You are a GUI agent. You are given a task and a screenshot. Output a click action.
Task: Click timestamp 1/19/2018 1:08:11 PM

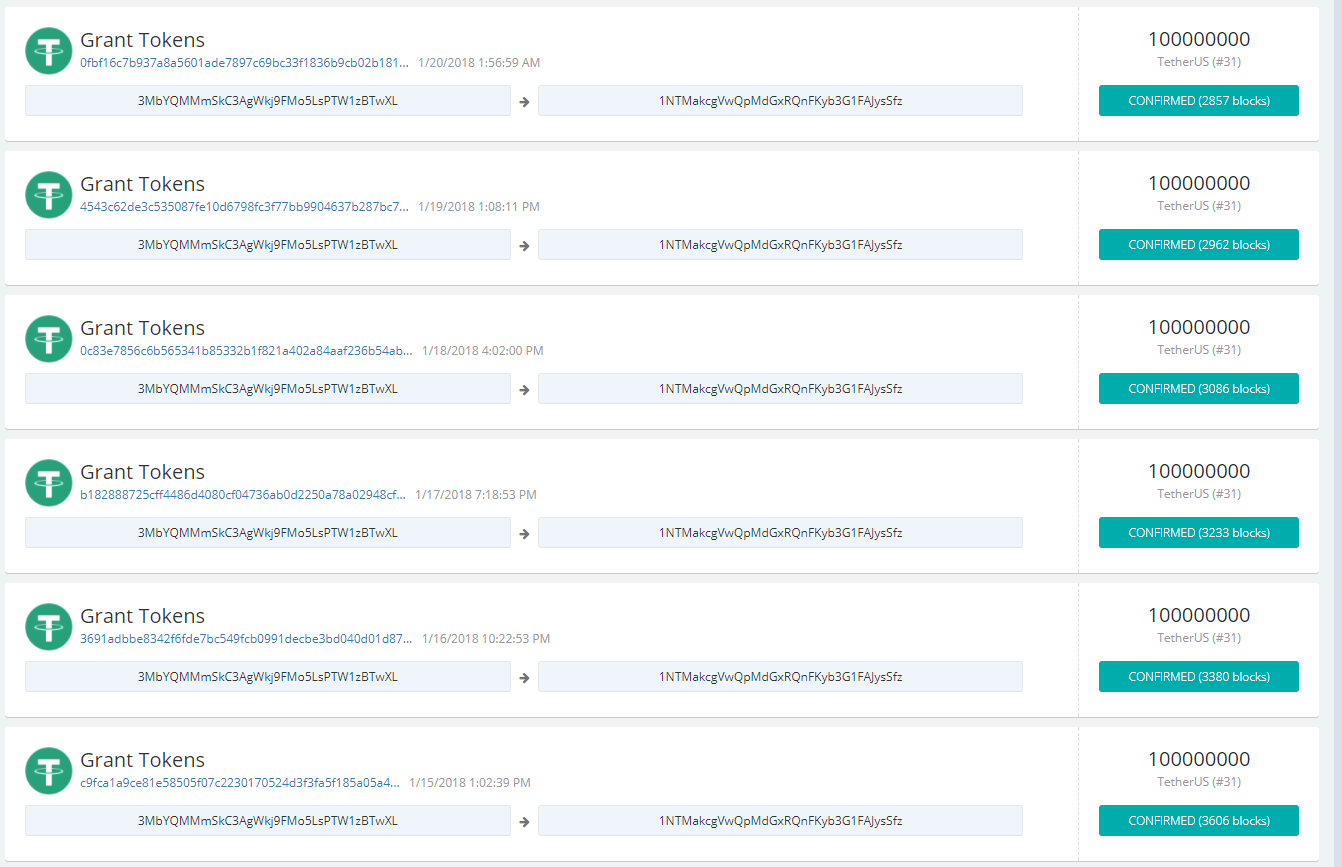point(479,207)
